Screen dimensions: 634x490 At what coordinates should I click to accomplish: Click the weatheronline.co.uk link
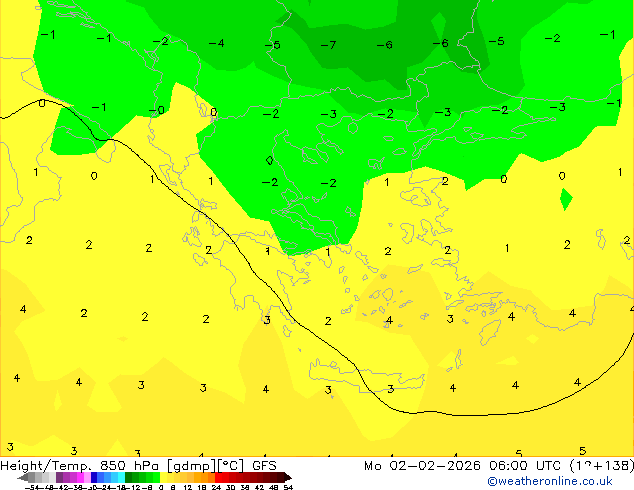(550, 481)
